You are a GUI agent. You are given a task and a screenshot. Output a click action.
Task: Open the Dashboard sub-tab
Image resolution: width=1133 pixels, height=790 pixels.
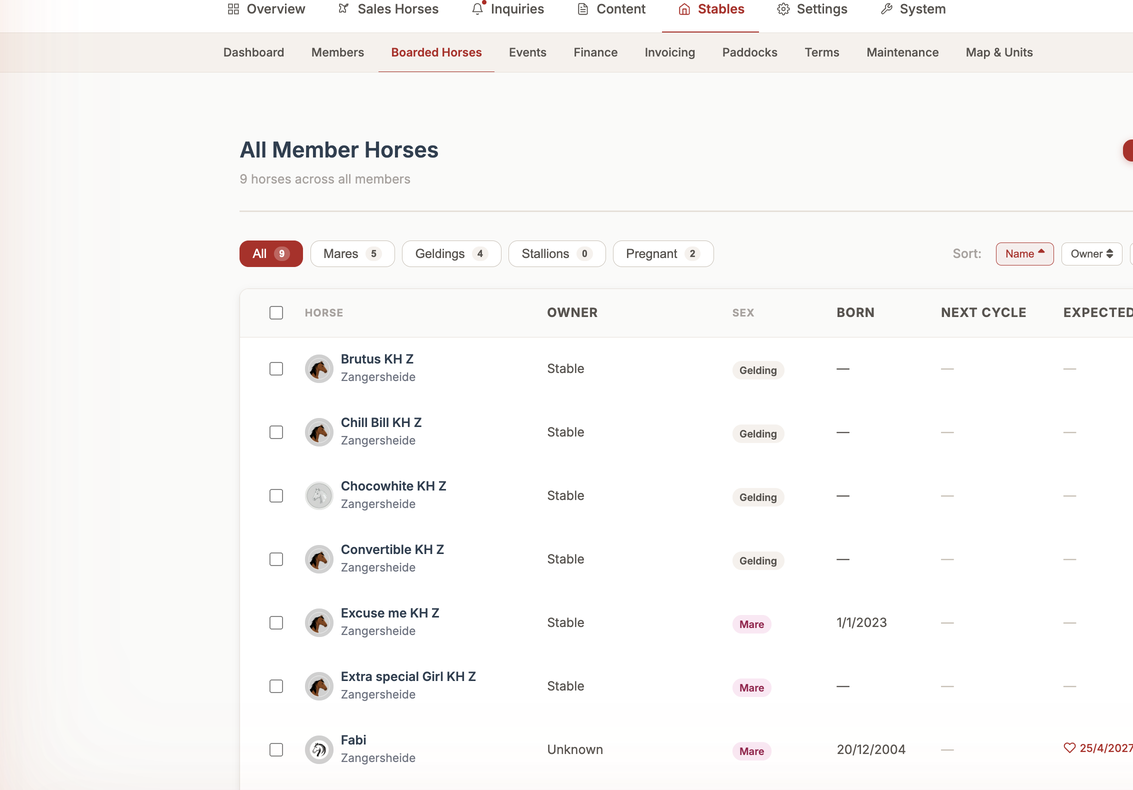254,52
